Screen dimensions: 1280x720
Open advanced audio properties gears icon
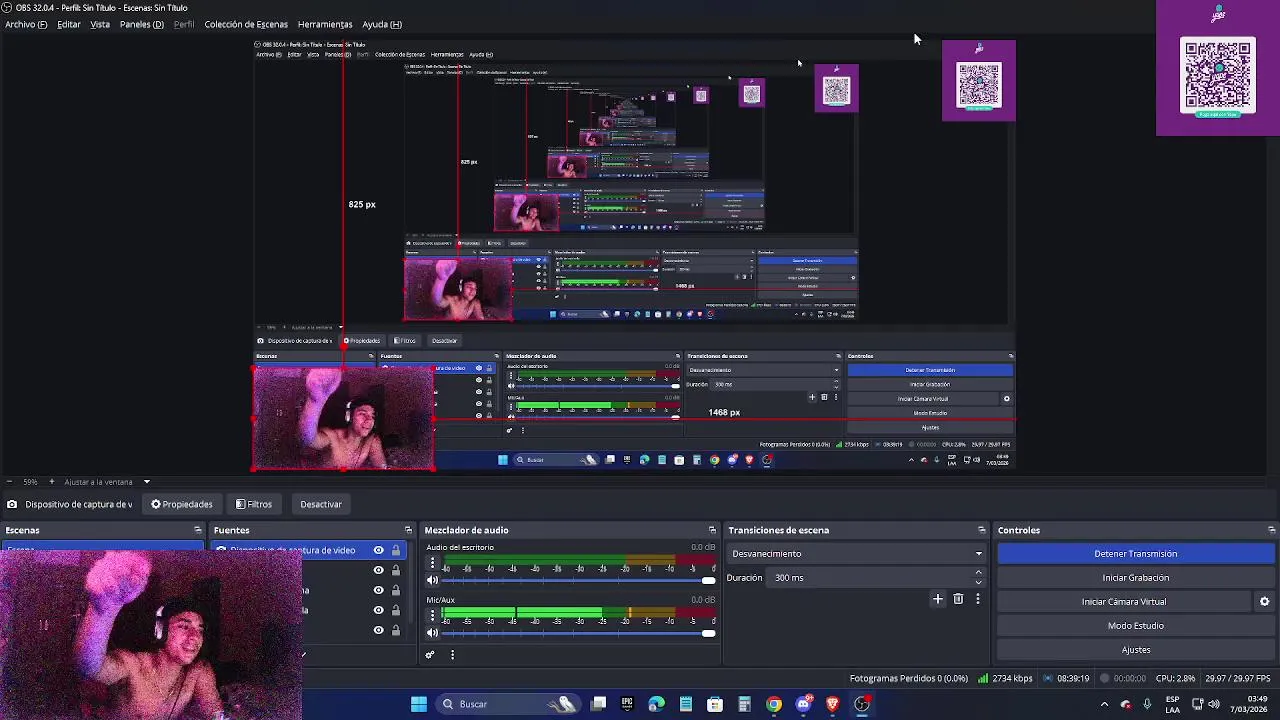(430, 655)
